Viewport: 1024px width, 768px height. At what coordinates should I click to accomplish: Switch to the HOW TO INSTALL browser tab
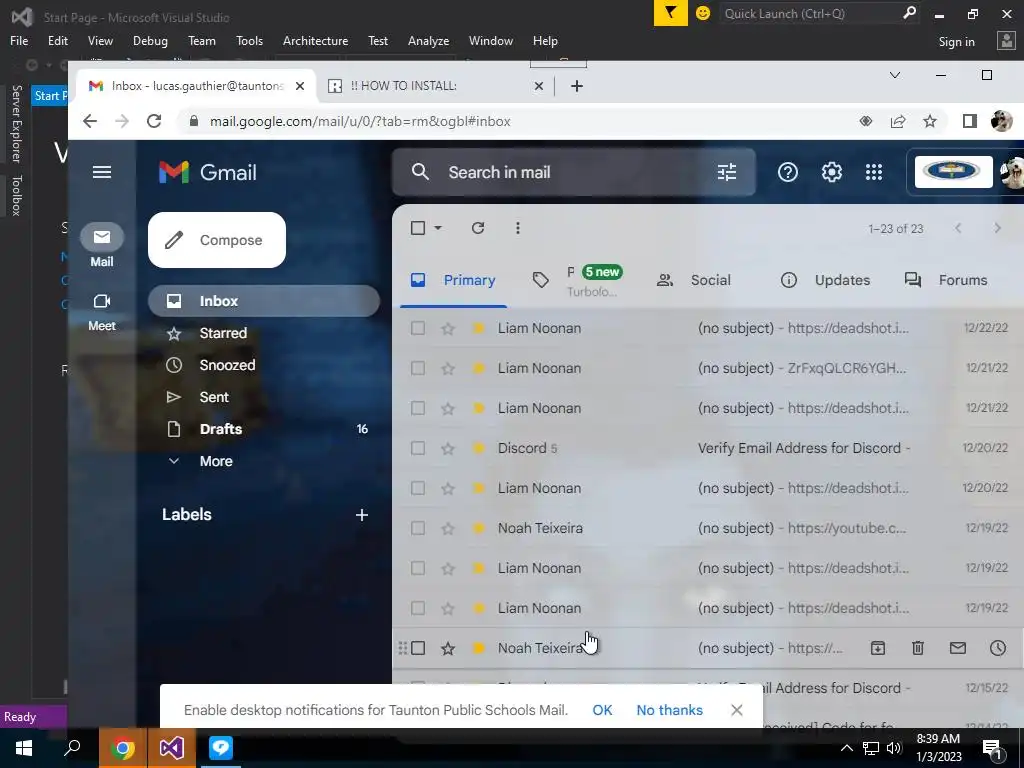pos(436,86)
